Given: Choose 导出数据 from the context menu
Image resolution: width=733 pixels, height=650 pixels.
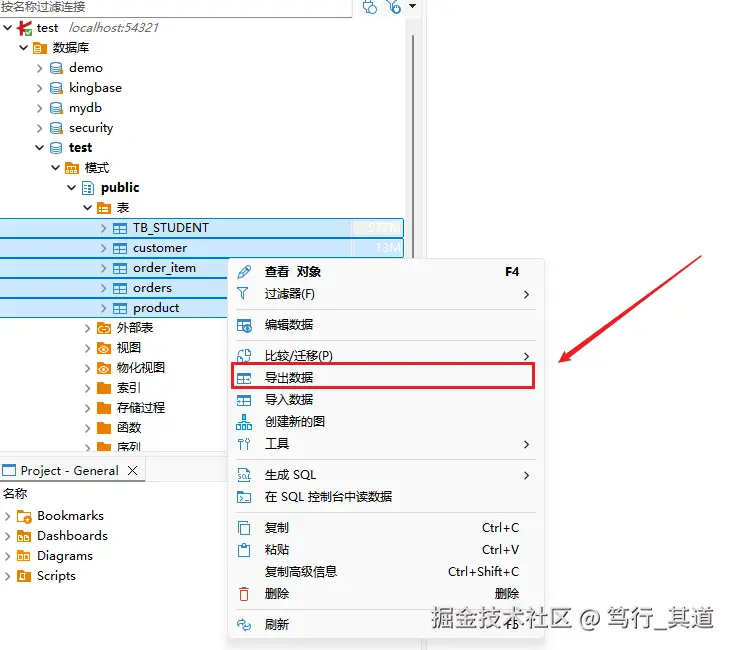Looking at the screenshot, I should click(x=383, y=377).
